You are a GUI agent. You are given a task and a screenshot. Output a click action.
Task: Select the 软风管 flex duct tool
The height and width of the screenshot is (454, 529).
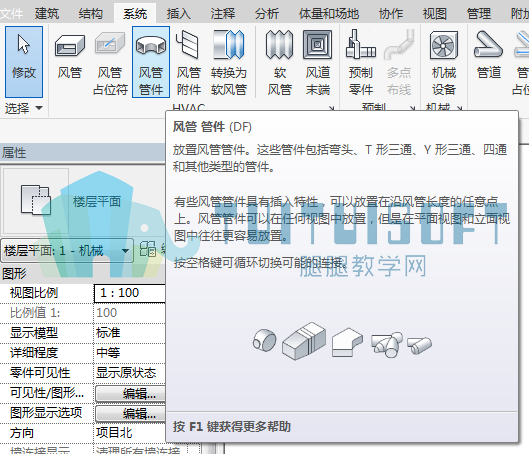(279, 63)
